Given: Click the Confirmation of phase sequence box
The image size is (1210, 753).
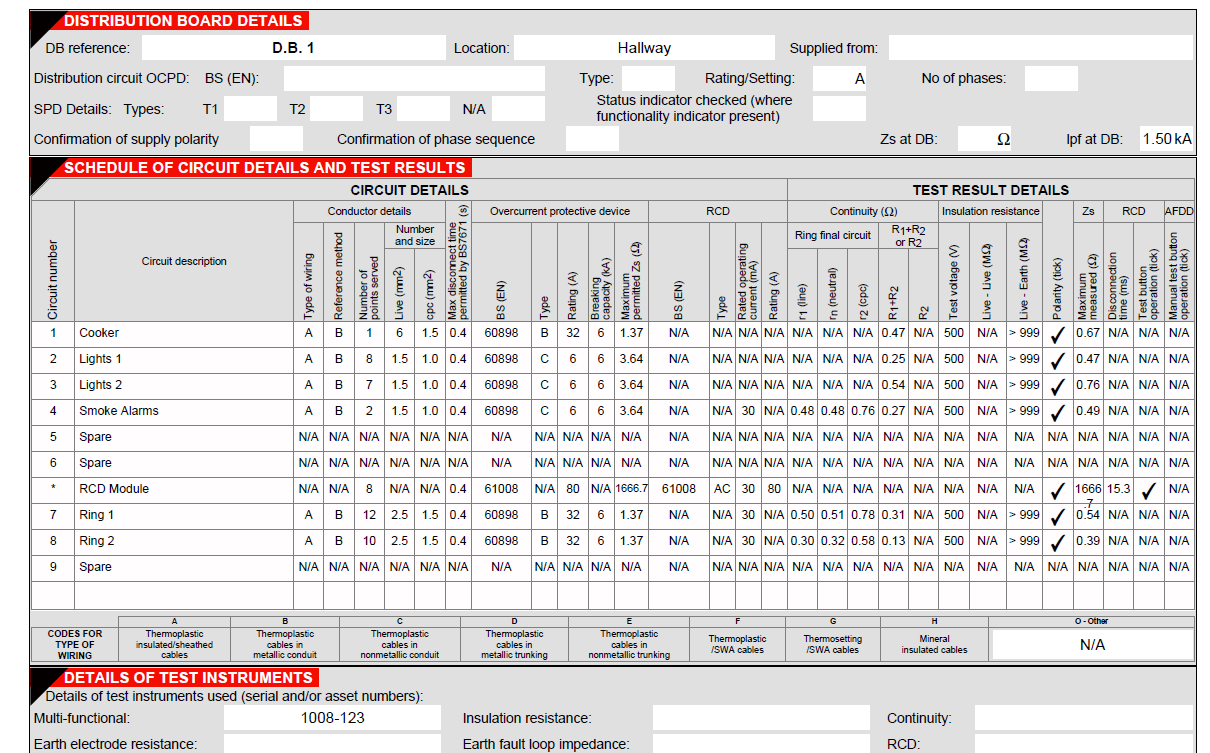Looking at the screenshot, I should click(x=592, y=139).
